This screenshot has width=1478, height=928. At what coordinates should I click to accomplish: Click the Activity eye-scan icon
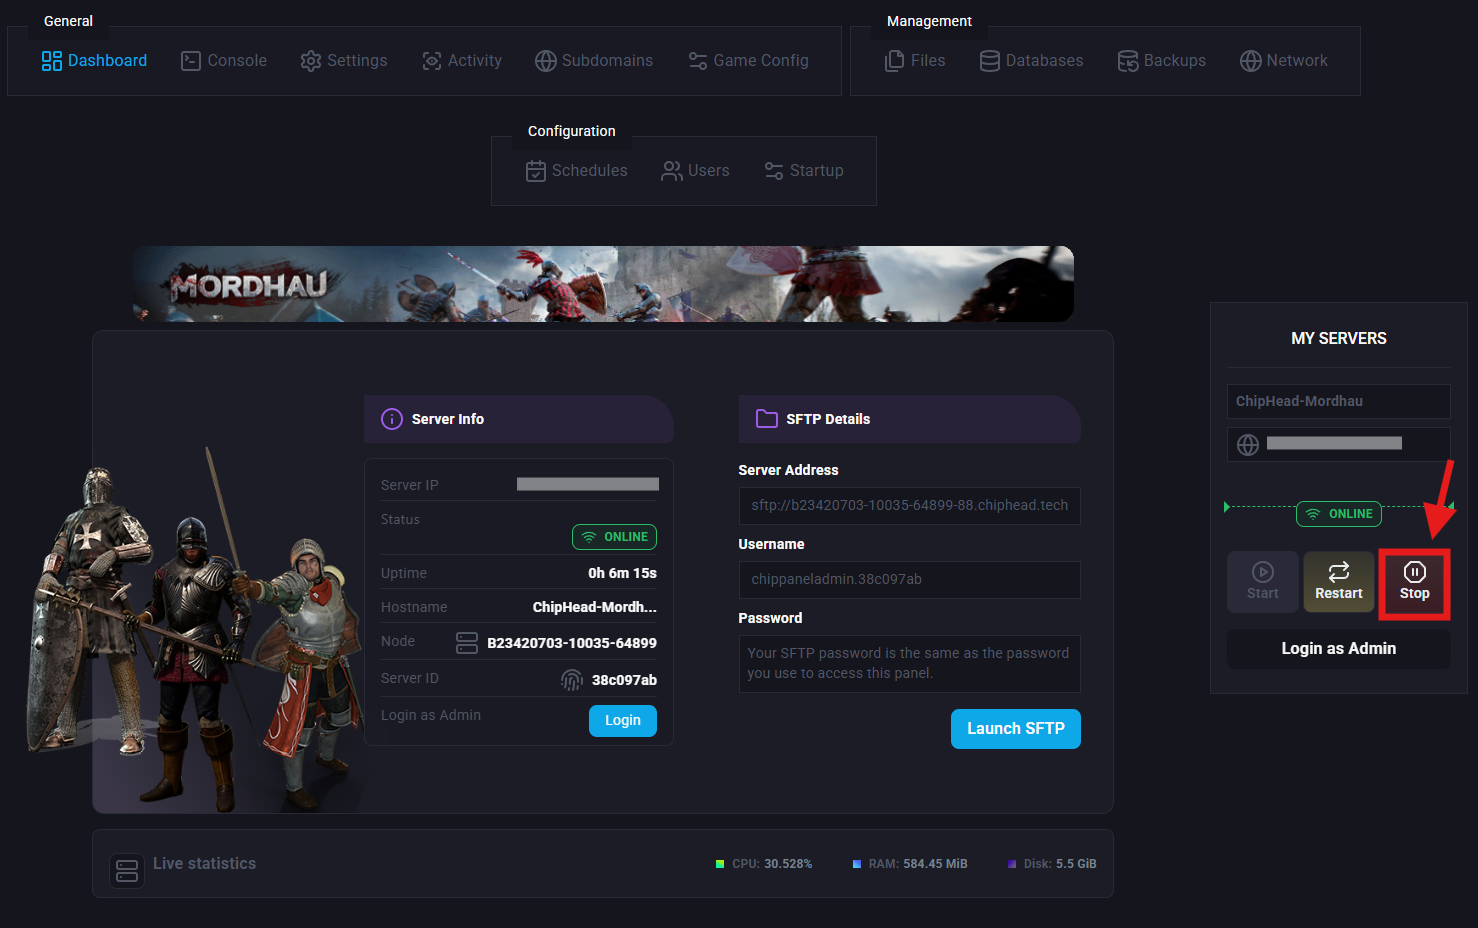pos(432,61)
